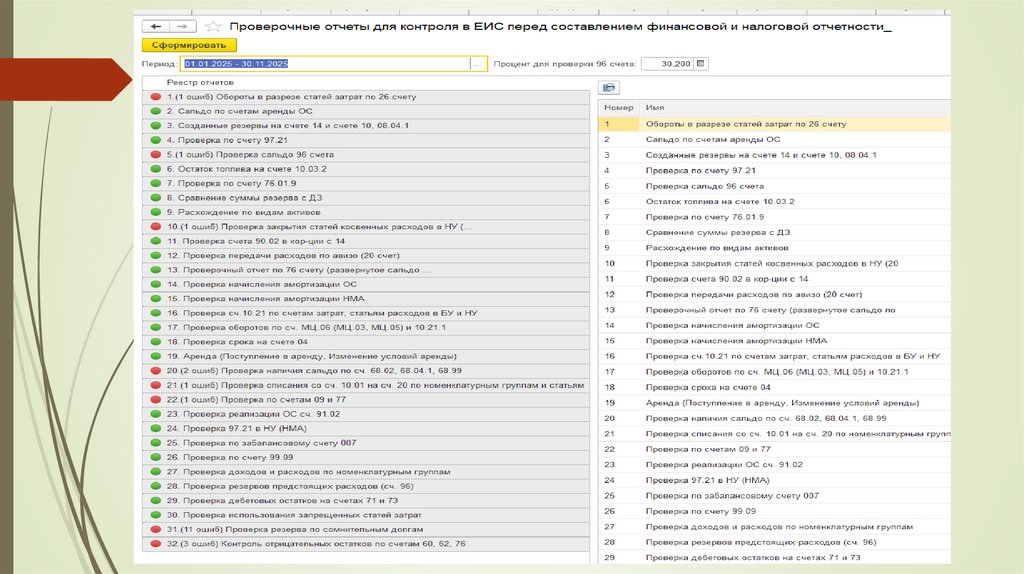Image resolution: width=1024 pixels, height=574 pixels.
Task: Click the Сформировать button
Action: (x=189, y=45)
